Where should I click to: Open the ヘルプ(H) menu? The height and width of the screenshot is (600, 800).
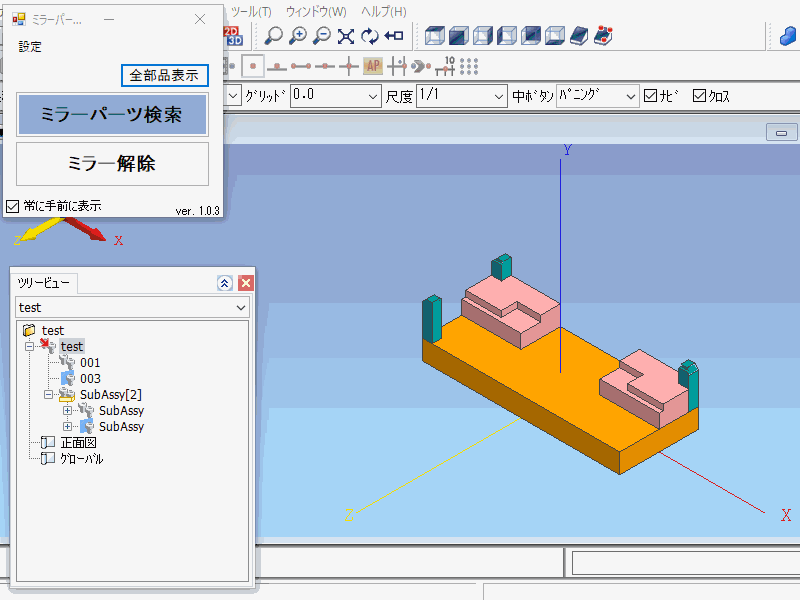point(384,12)
